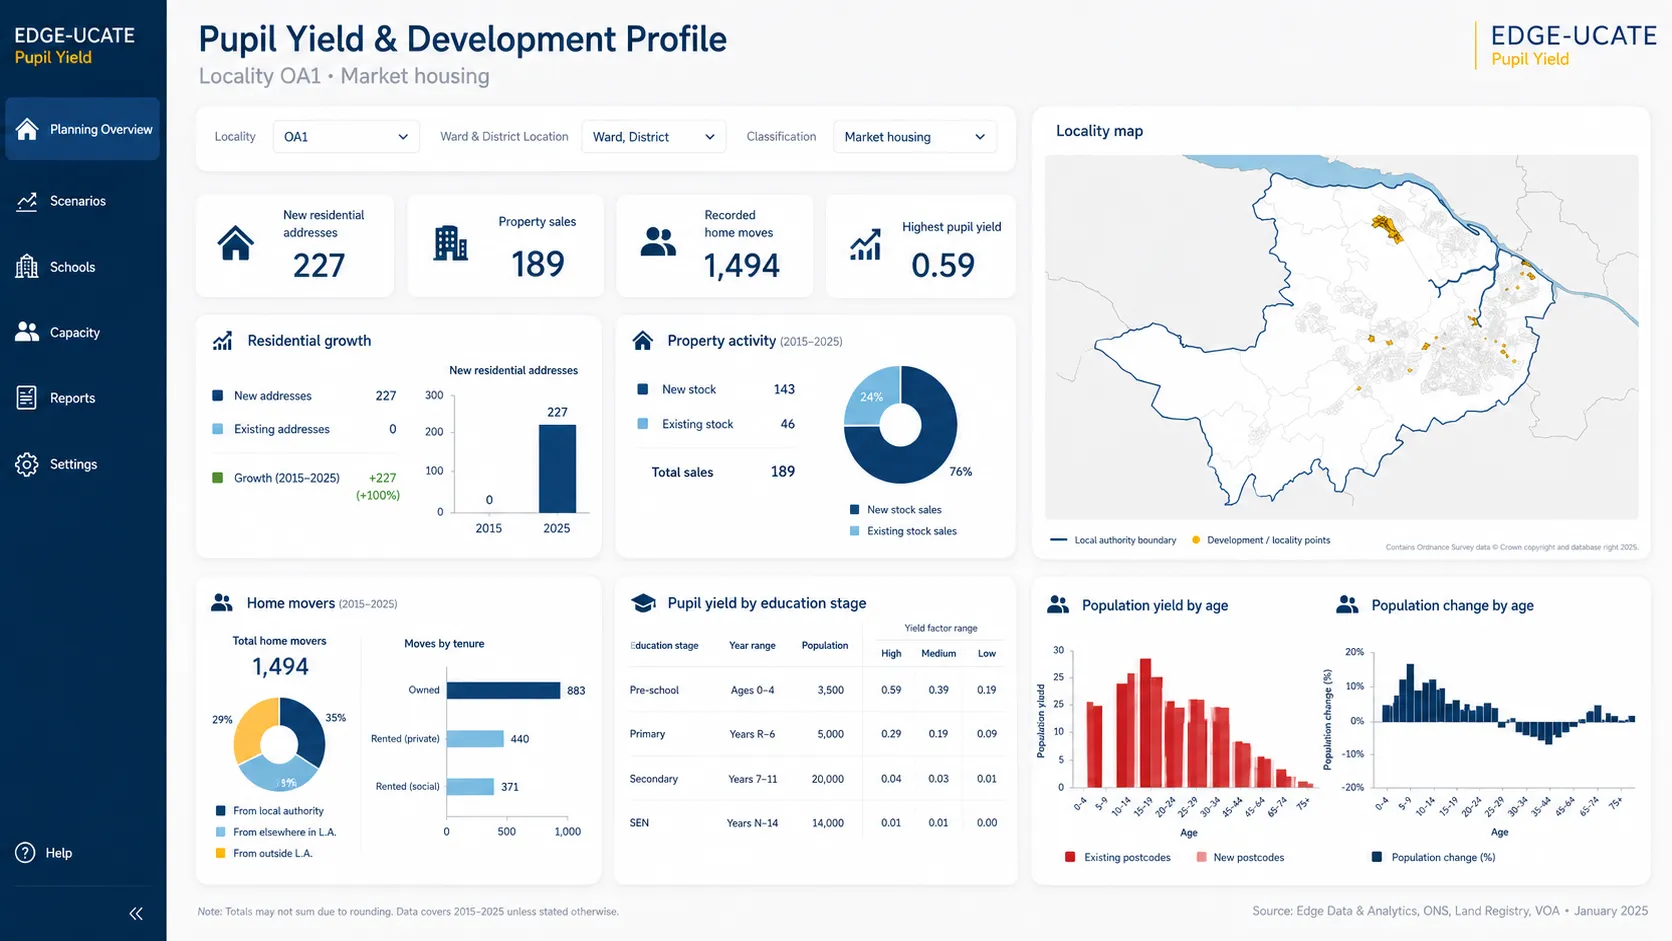Click the Help question mark icon
The height and width of the screenshot is (941, 1672).
[26, 853]
